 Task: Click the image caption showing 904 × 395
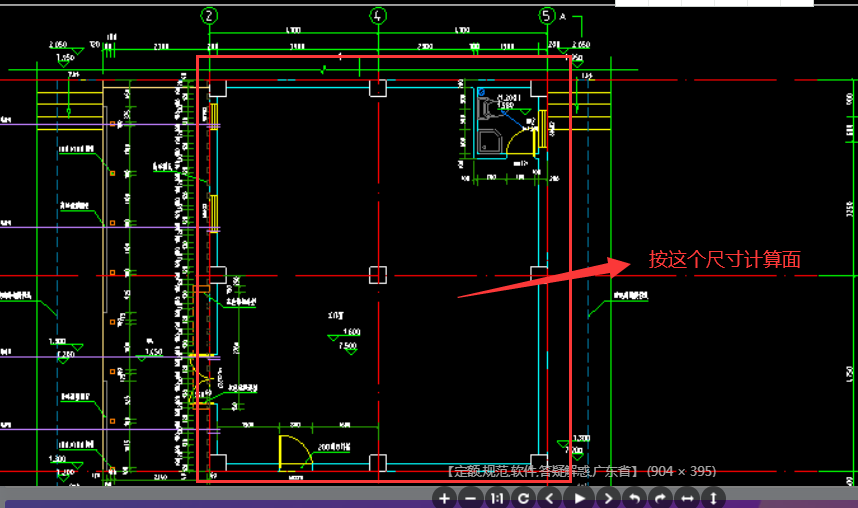581,471
